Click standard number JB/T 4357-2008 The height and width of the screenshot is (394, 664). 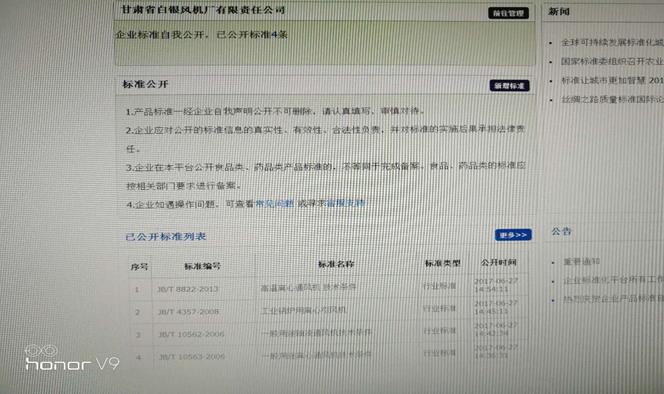pyautogui.click(x=188, y=312)
